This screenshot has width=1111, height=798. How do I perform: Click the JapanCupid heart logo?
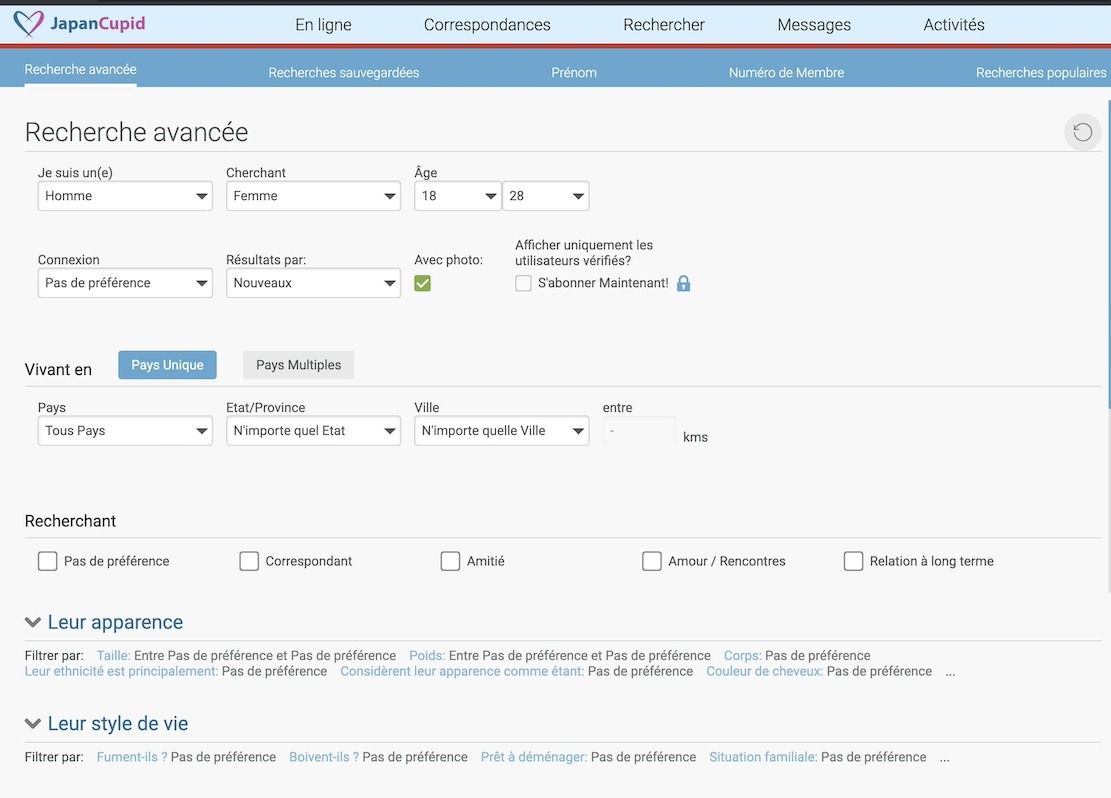click(29, 24)
